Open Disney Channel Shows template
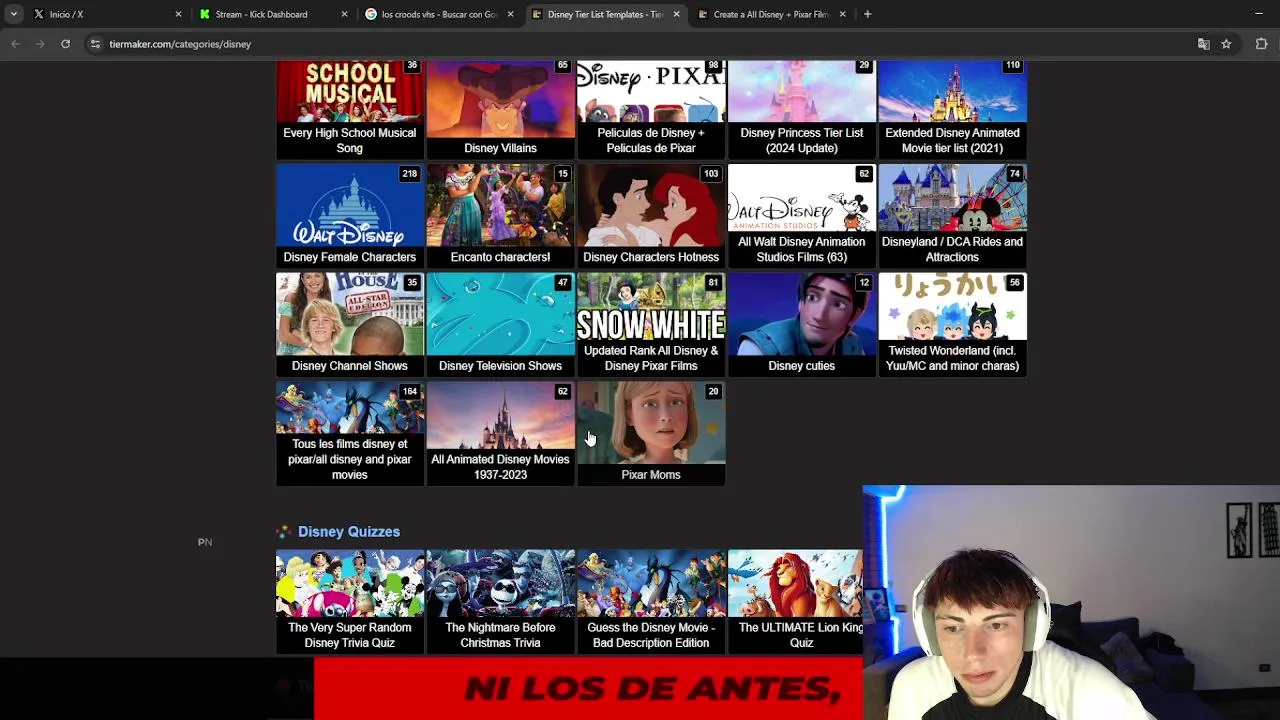The image size is (1280, 720). (x=349, y=325)
